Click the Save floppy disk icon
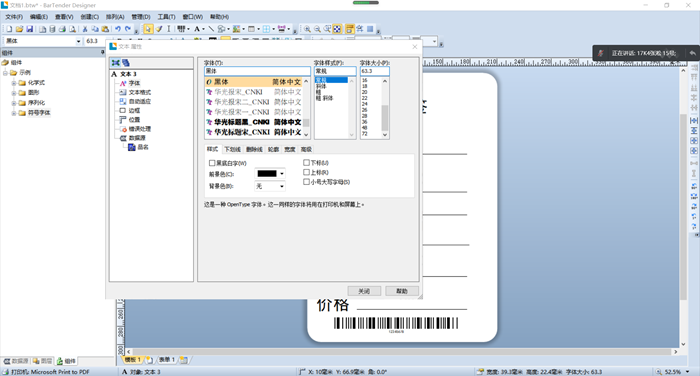 coord(29,29)
